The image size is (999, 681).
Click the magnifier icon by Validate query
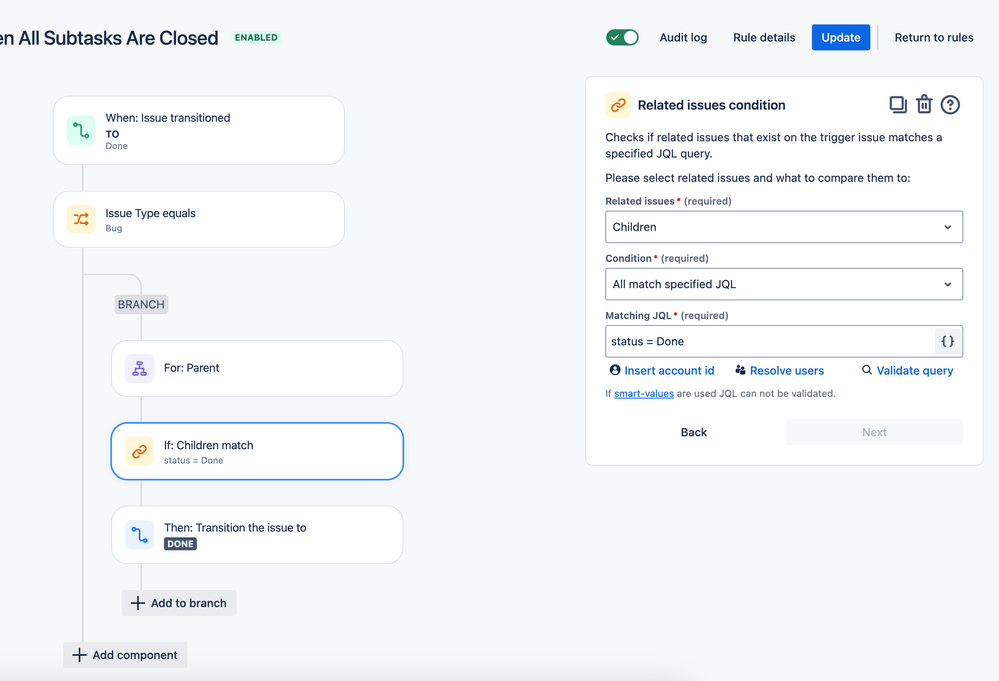pyautogui.click(x=866, y=370)
